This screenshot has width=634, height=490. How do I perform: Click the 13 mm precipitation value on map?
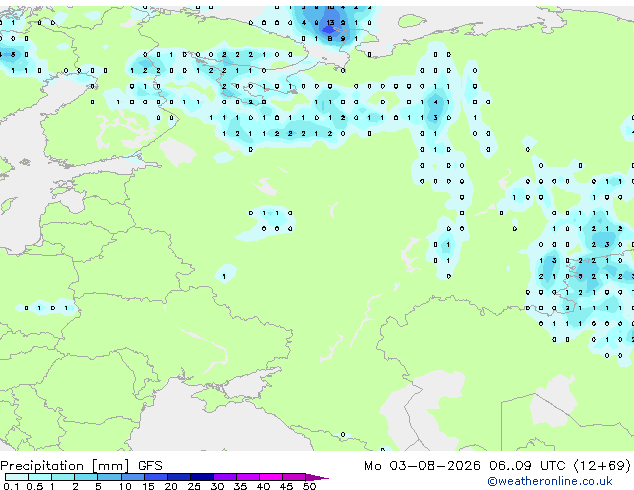pyautogui.click(x=330, y=23)
